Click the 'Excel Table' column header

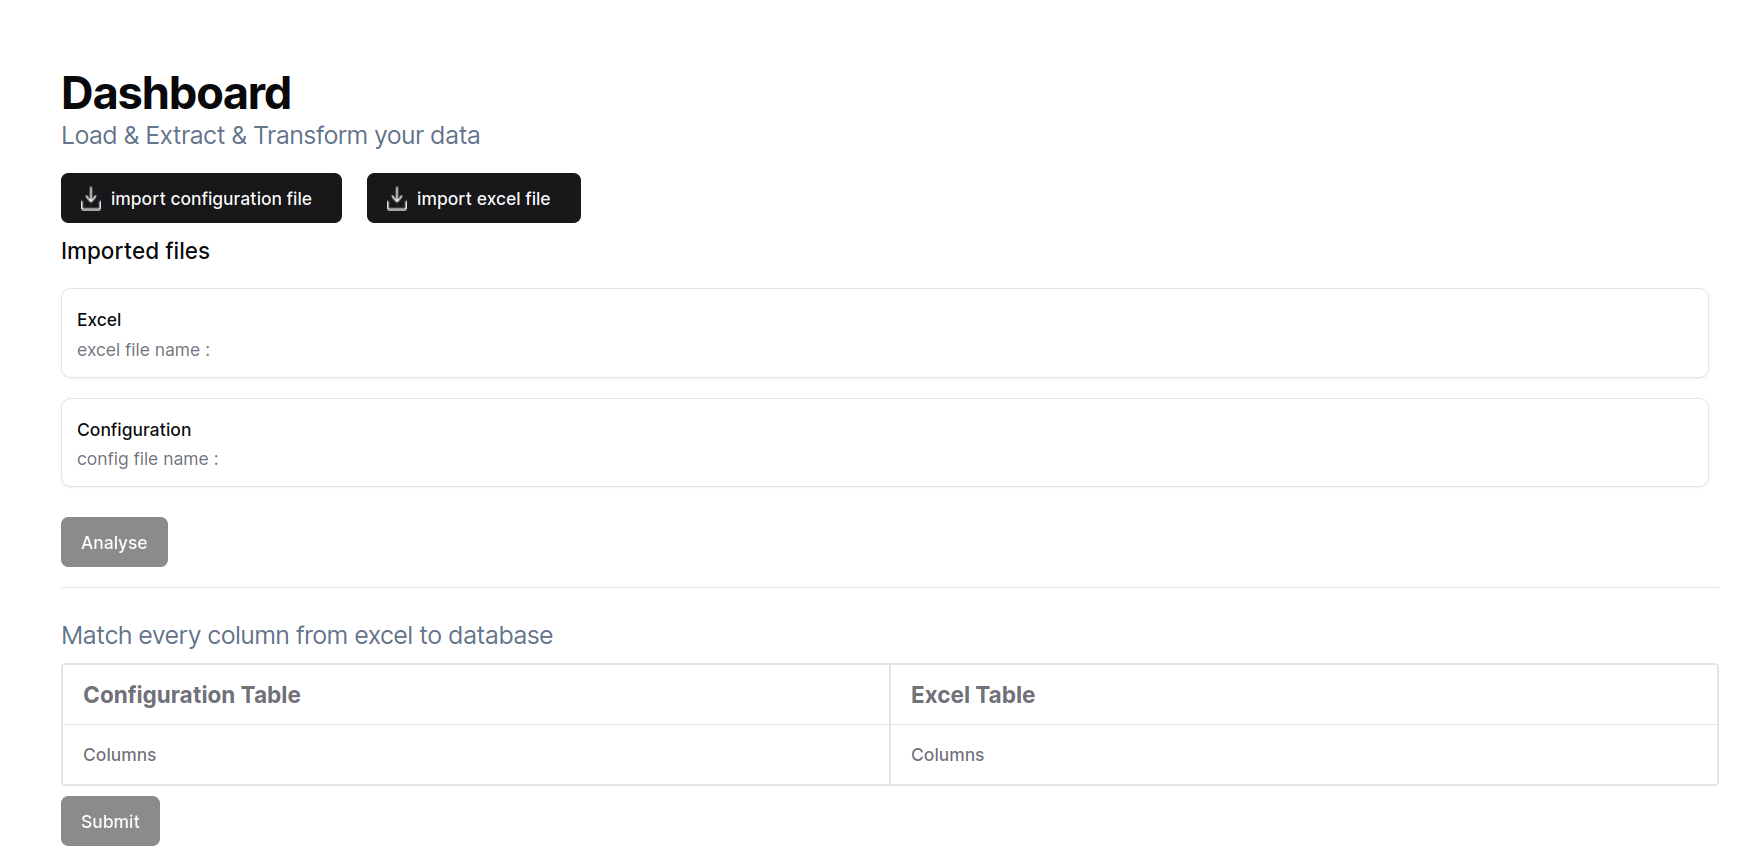click(x=972, y=695)
